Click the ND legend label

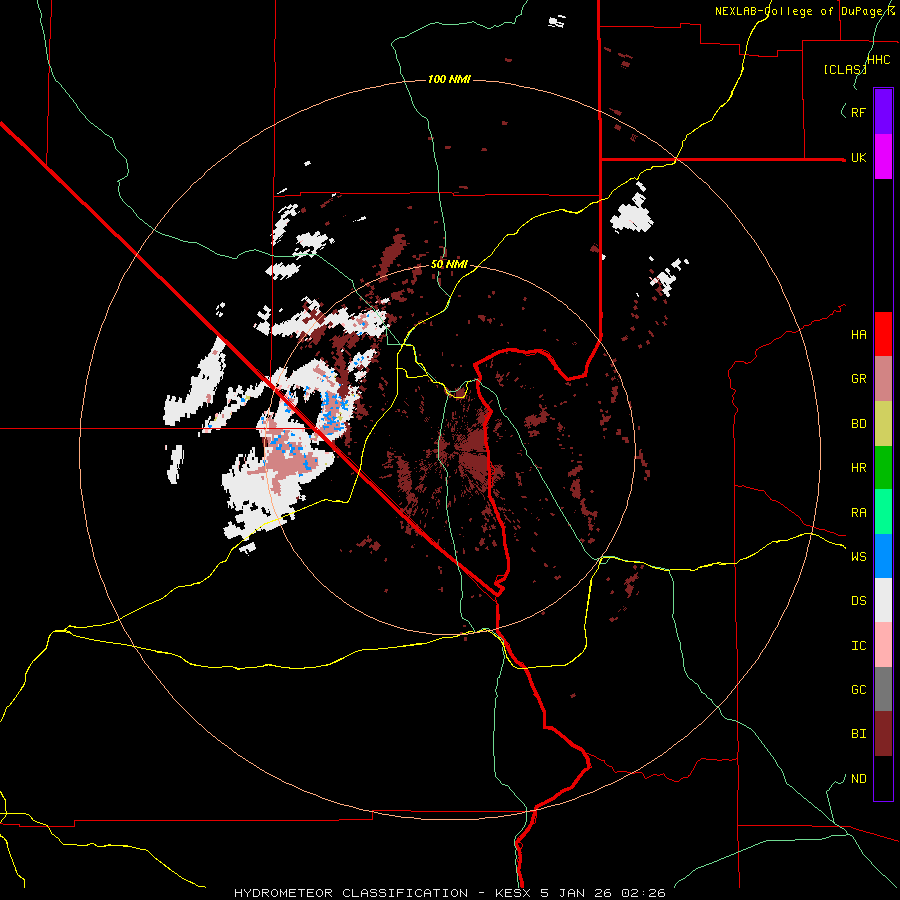859,778
